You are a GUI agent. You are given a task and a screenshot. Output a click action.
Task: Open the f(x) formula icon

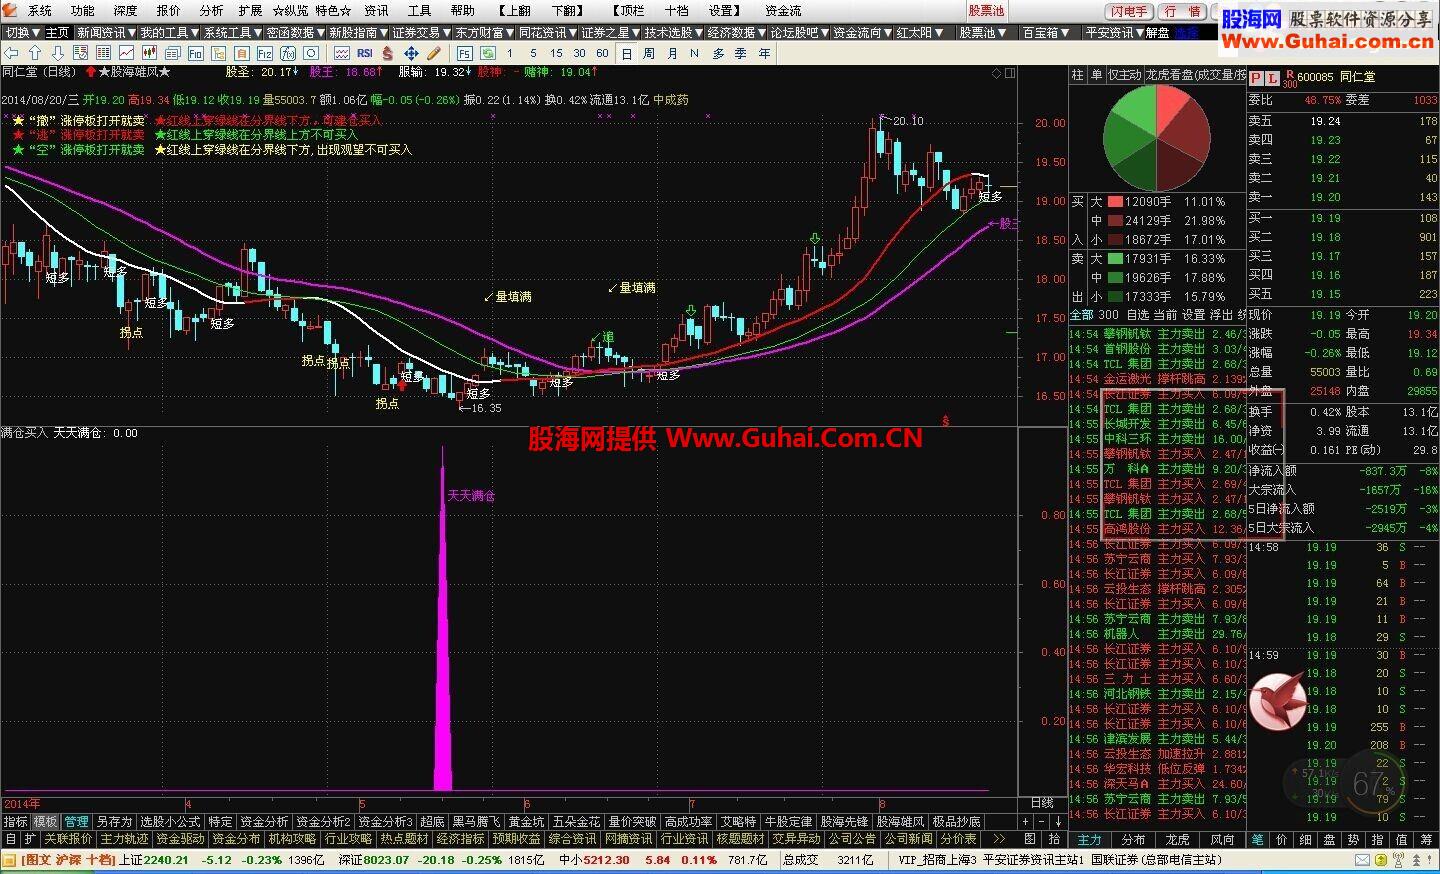click(288, 52)
